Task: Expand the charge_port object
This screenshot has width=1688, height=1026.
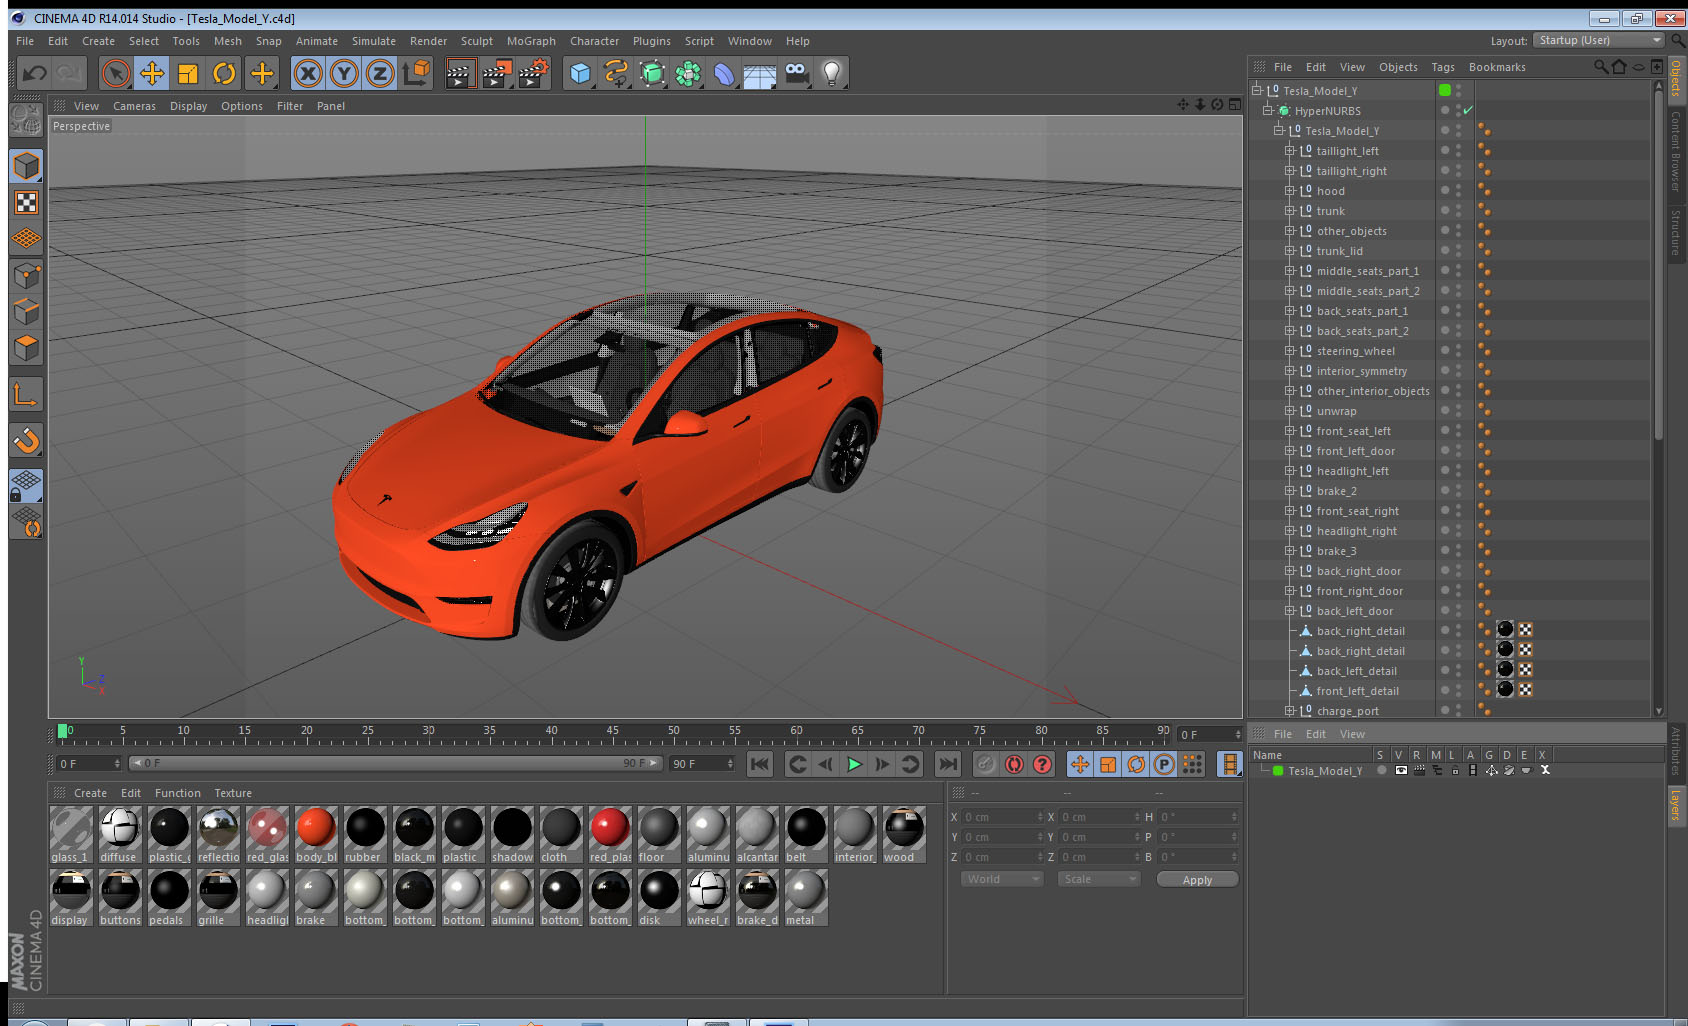Action: (1290, 711)
